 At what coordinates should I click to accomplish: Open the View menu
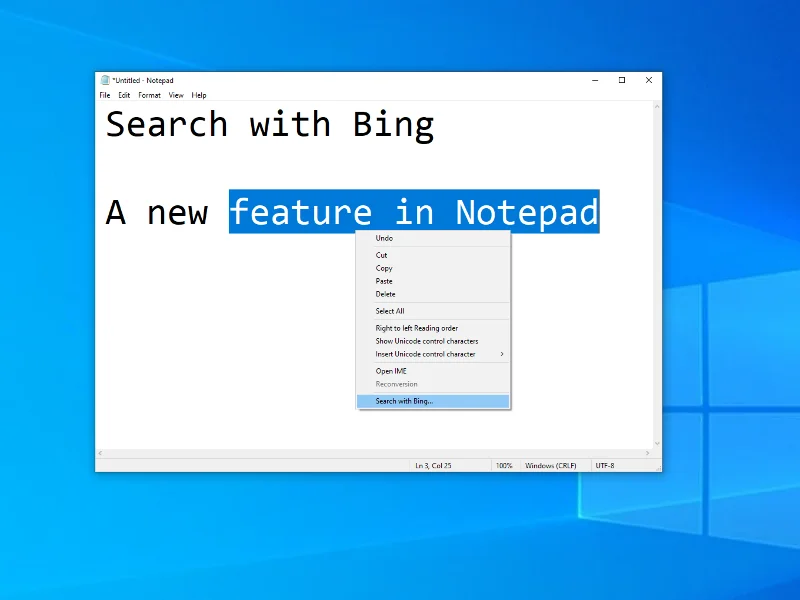tap(176, 95)
